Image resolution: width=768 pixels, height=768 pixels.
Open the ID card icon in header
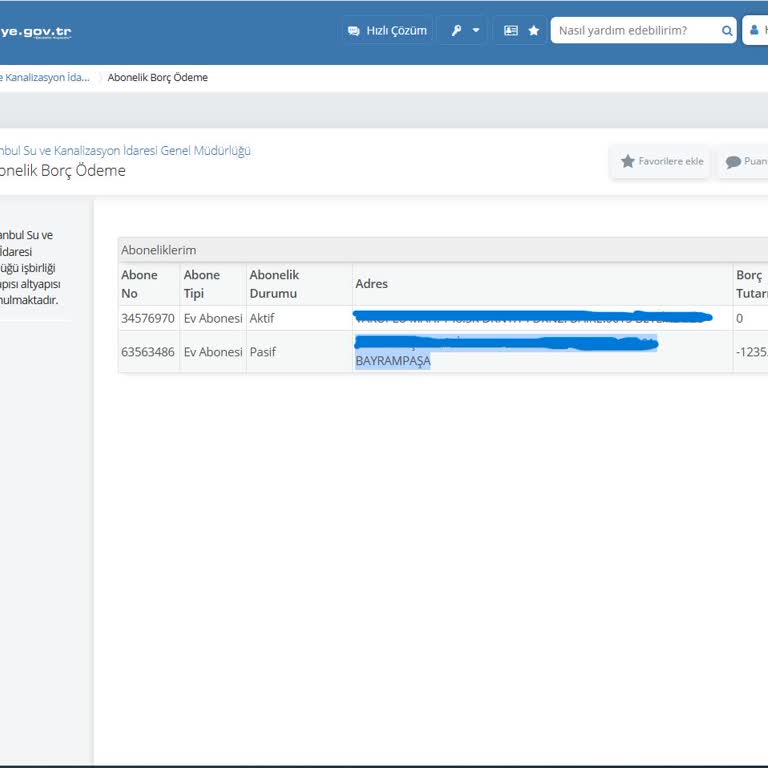tap(511, 31)
